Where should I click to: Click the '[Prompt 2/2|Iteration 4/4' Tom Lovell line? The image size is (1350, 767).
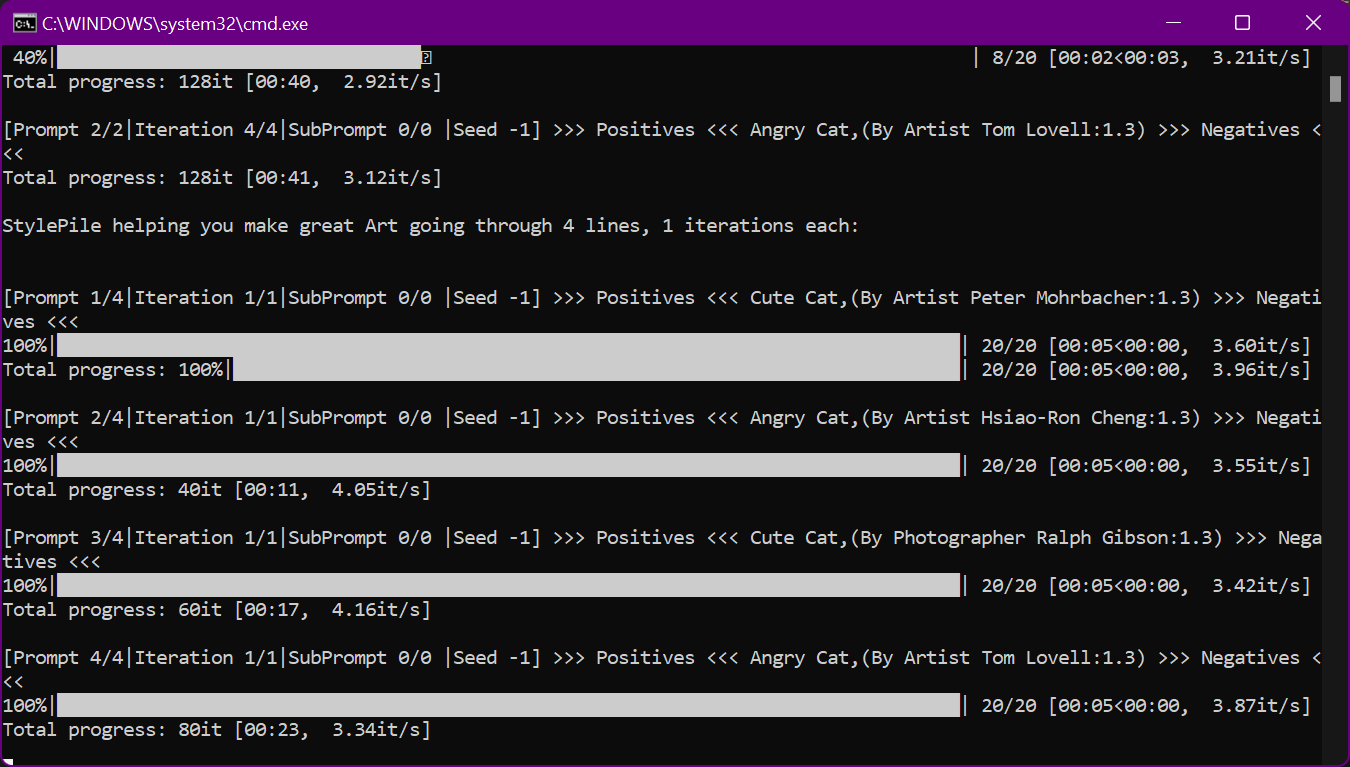pyautogui.click(x=662, y=141)
